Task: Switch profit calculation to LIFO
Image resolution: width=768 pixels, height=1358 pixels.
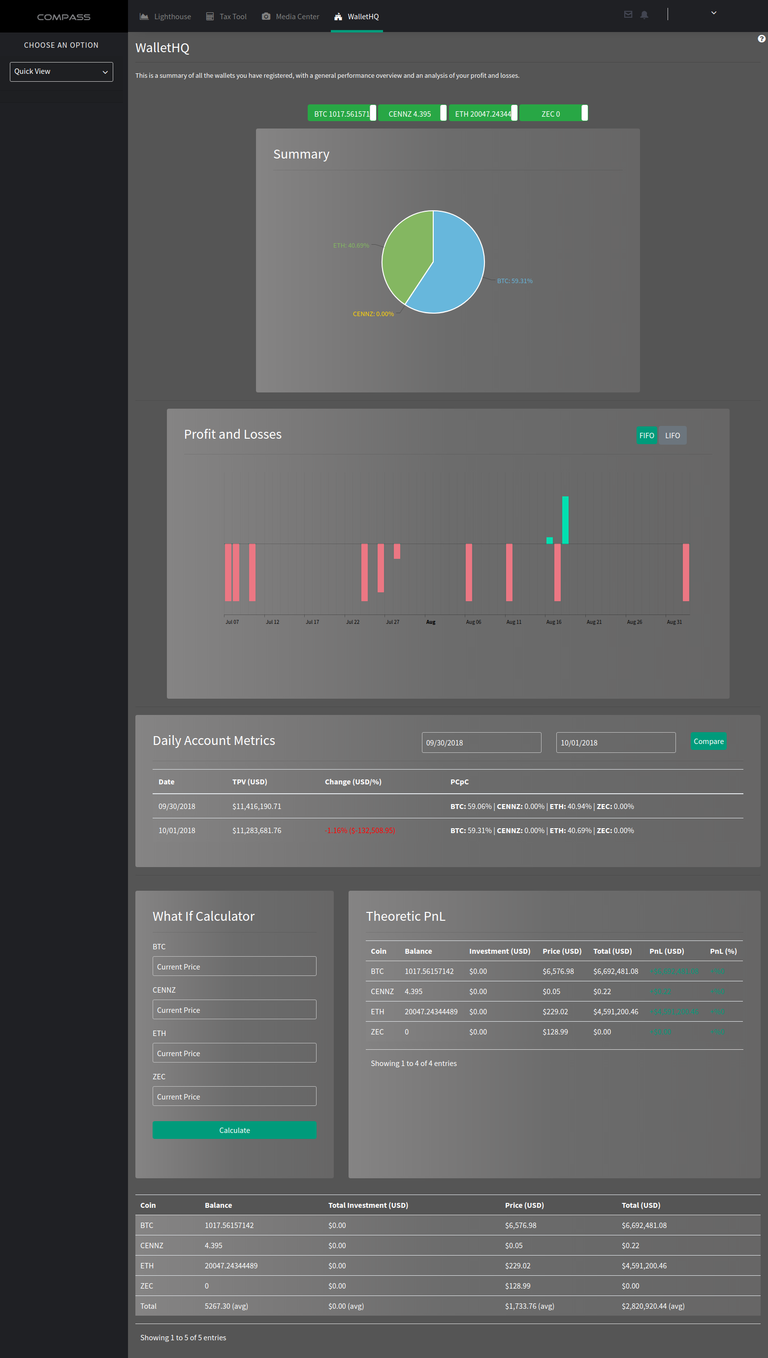Action: click(673, 435)
